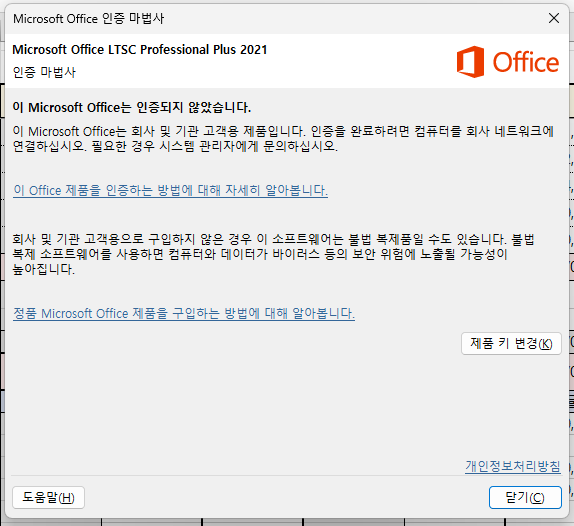The height and width of the screenshot is (526, 574).
Task: Click the 닫기(C) button
Action: (x=525, y=497)
